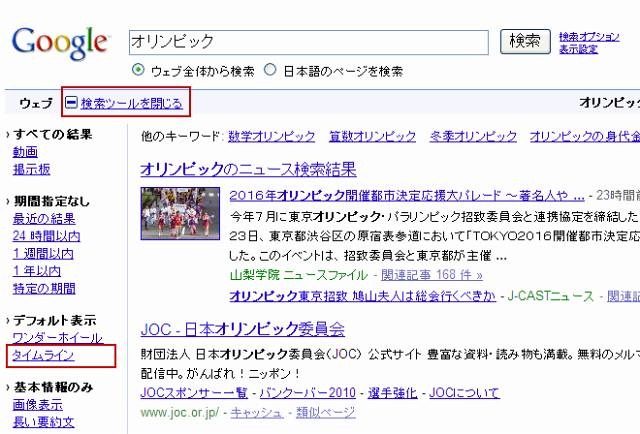
Task: Enable 画像表示 option
Action: (x=38, y=405)
